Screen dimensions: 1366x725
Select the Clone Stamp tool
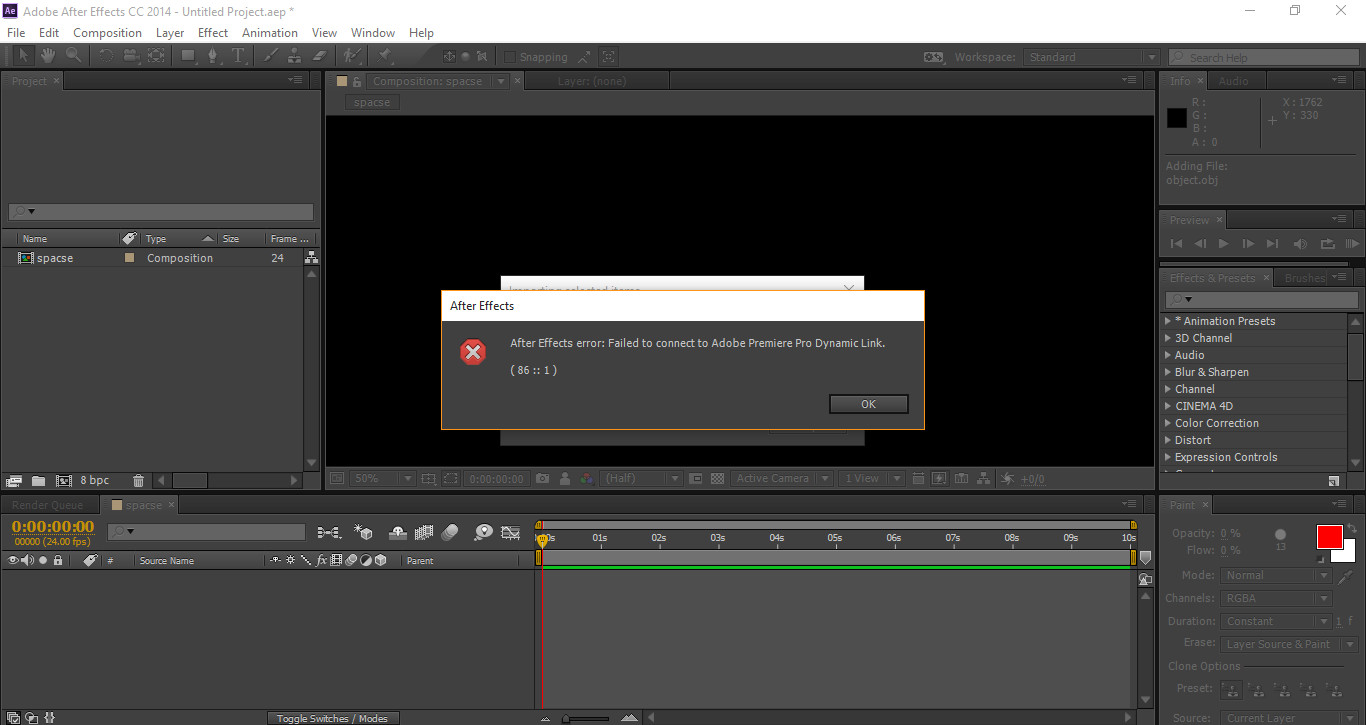[295, 56]
